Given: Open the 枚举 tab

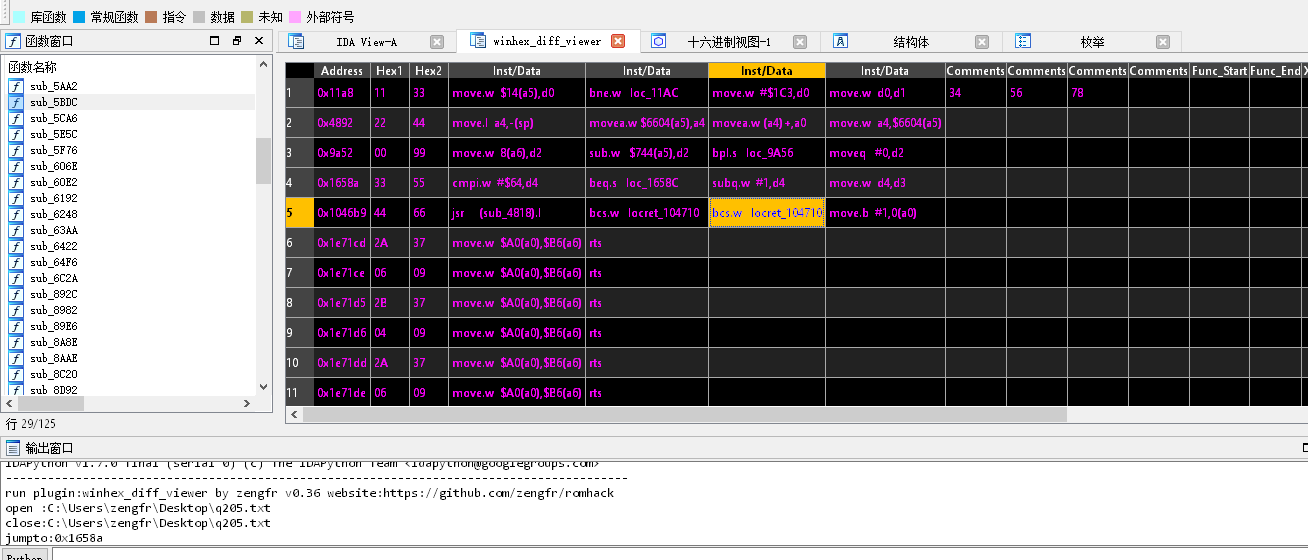Looking at the screenshot, I should pyautogui.click(x=1093, y=42).
